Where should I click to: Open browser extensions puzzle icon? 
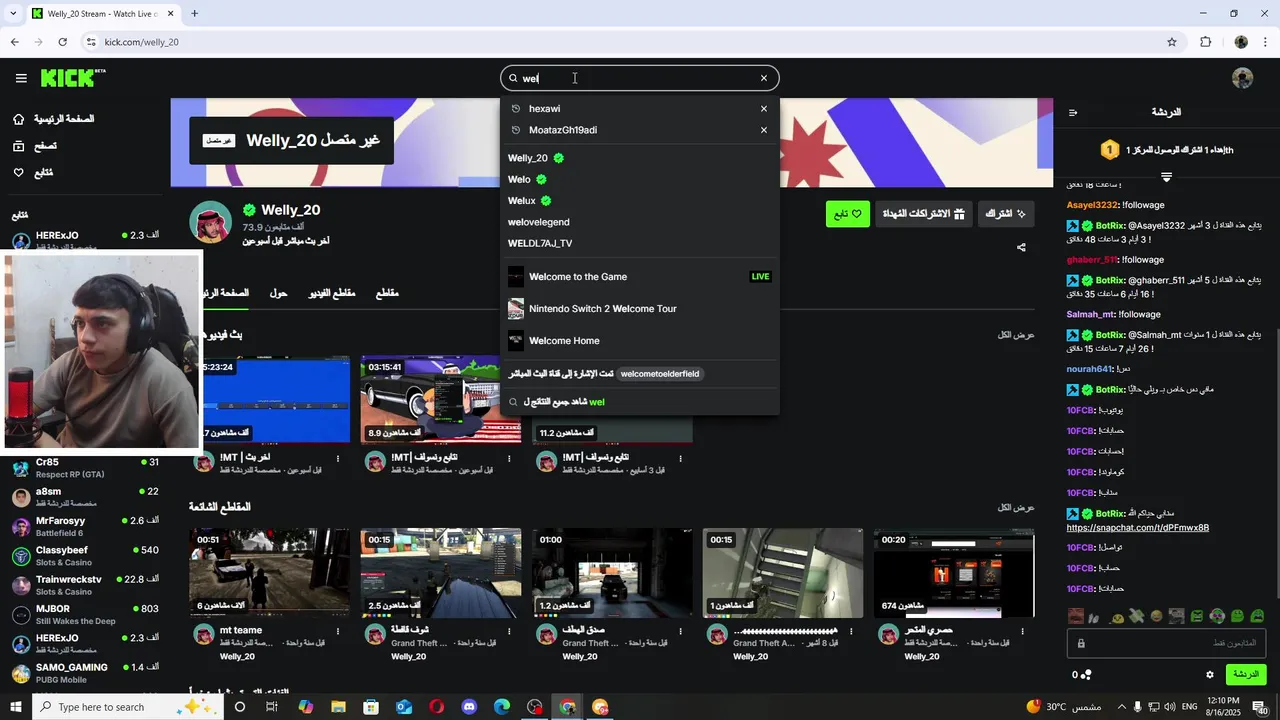(x=1205, y=42)
